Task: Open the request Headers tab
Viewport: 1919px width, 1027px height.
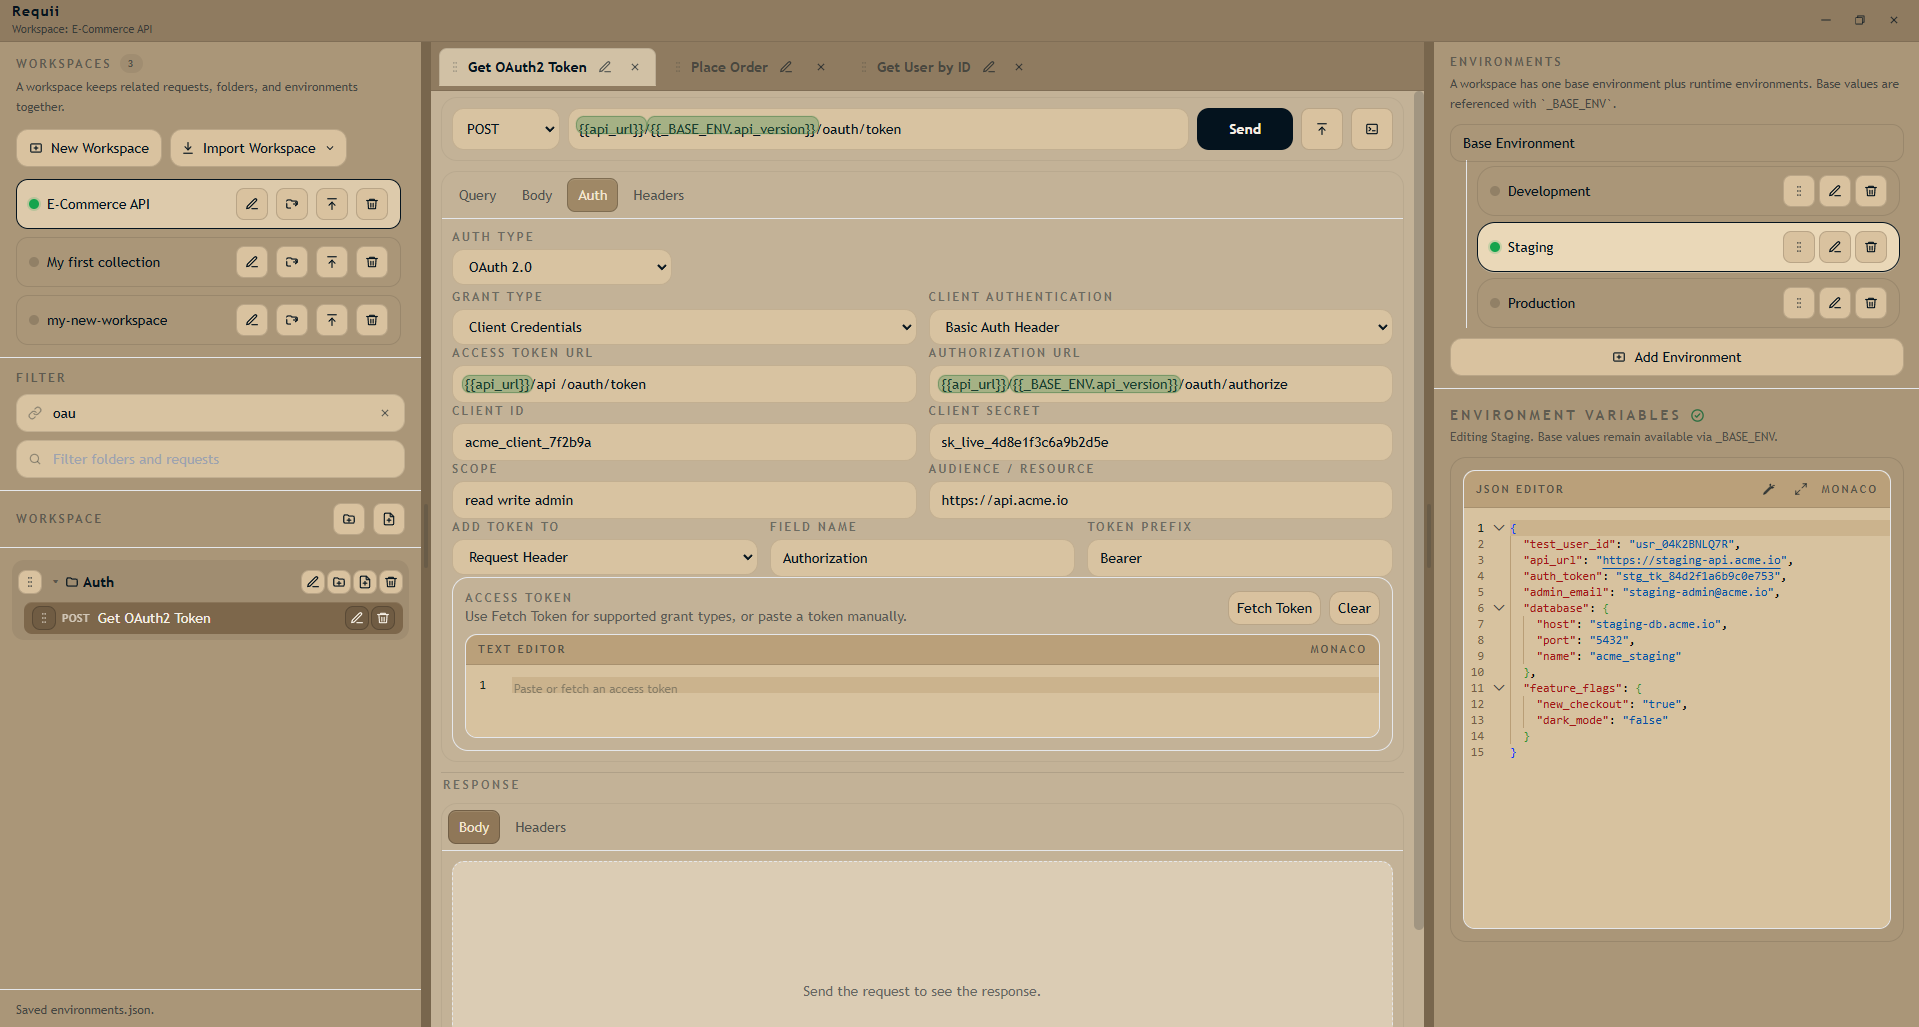Action: pyautogui.click(x=658, y=195)
